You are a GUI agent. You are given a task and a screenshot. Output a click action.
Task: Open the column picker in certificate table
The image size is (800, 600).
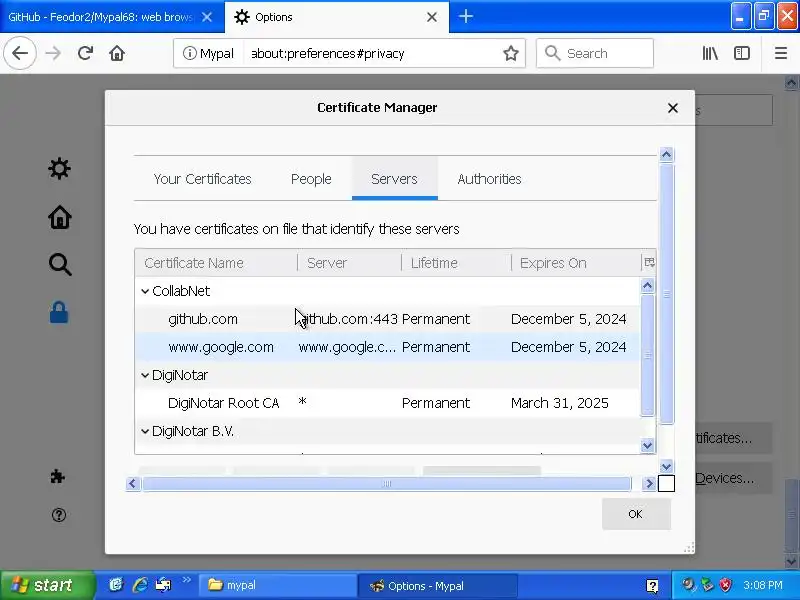tap(649, 262)
